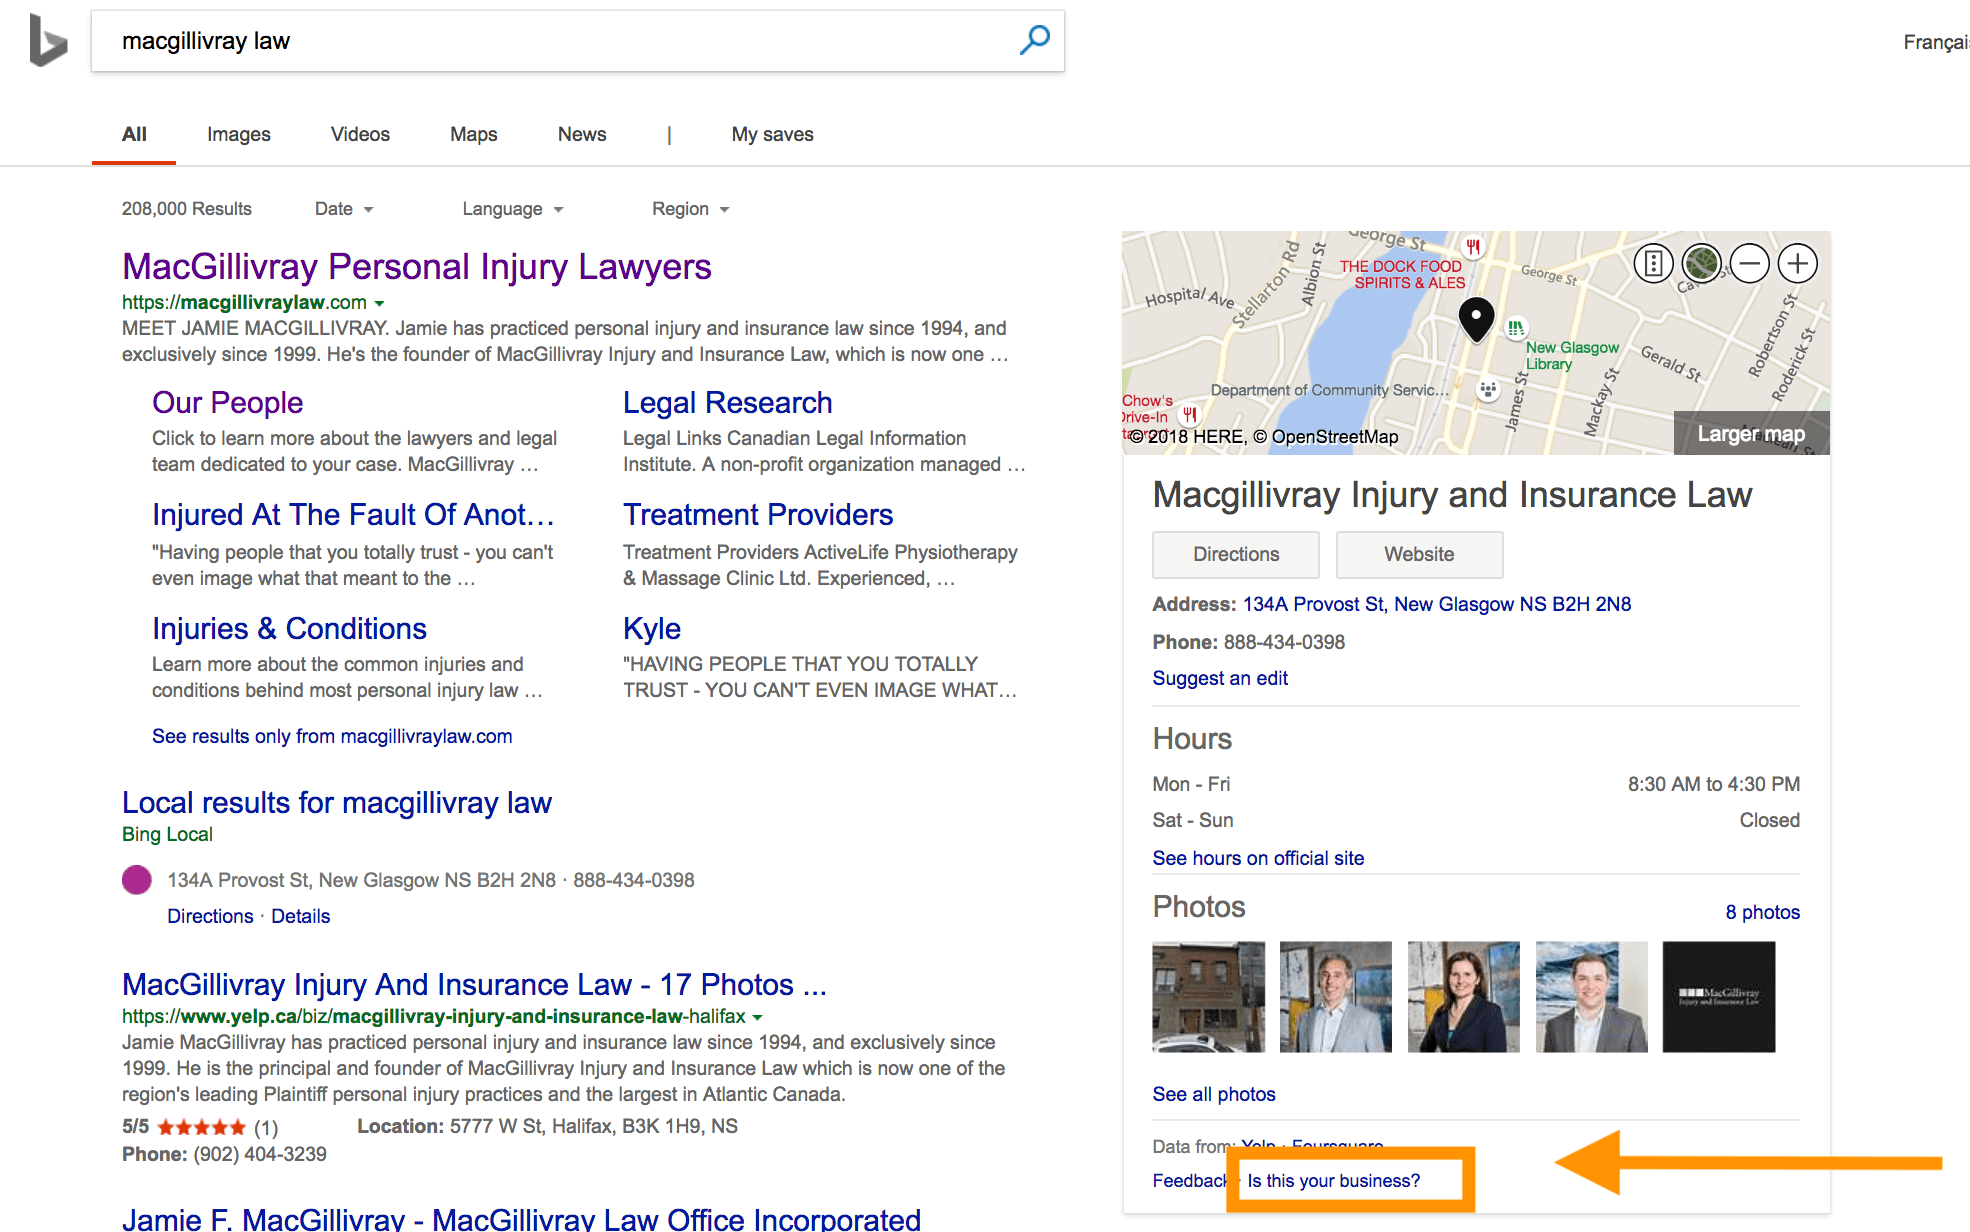The image size is (1970, 1232).
Task: Switch to the News tab
Action: click(x=582, y=134)
